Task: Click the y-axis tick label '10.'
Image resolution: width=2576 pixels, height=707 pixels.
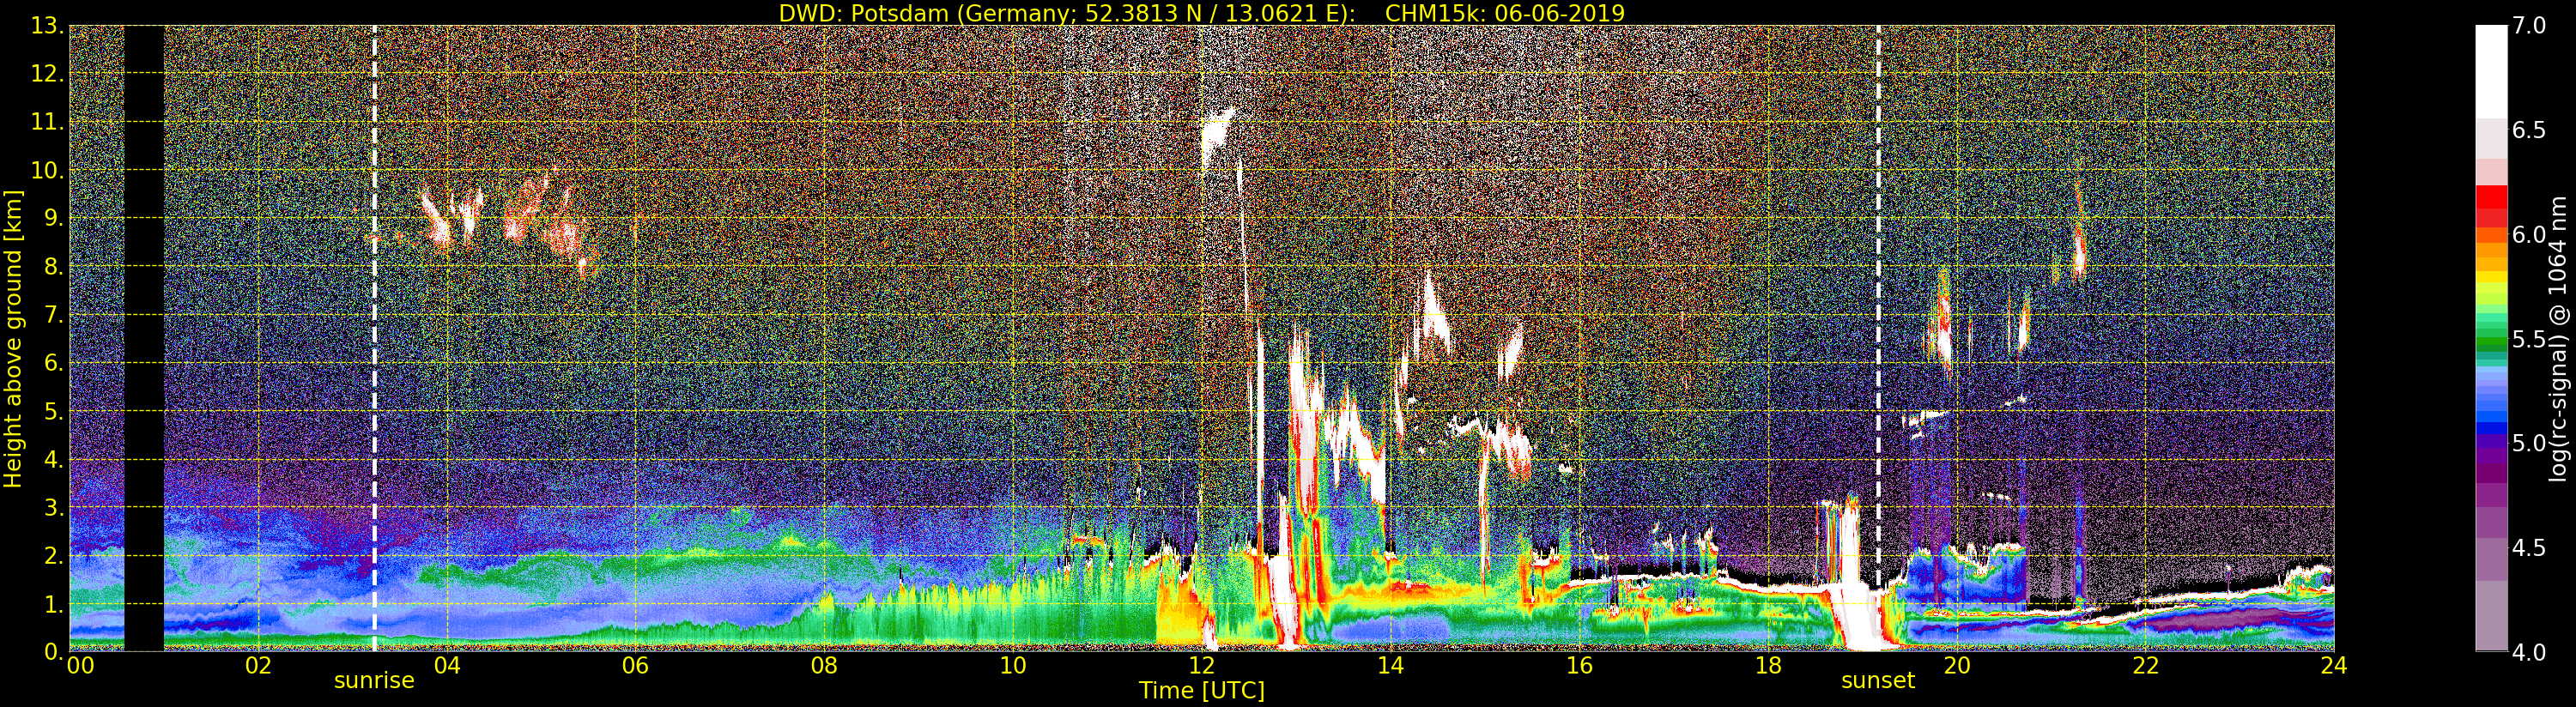Action: pos(47,170)
